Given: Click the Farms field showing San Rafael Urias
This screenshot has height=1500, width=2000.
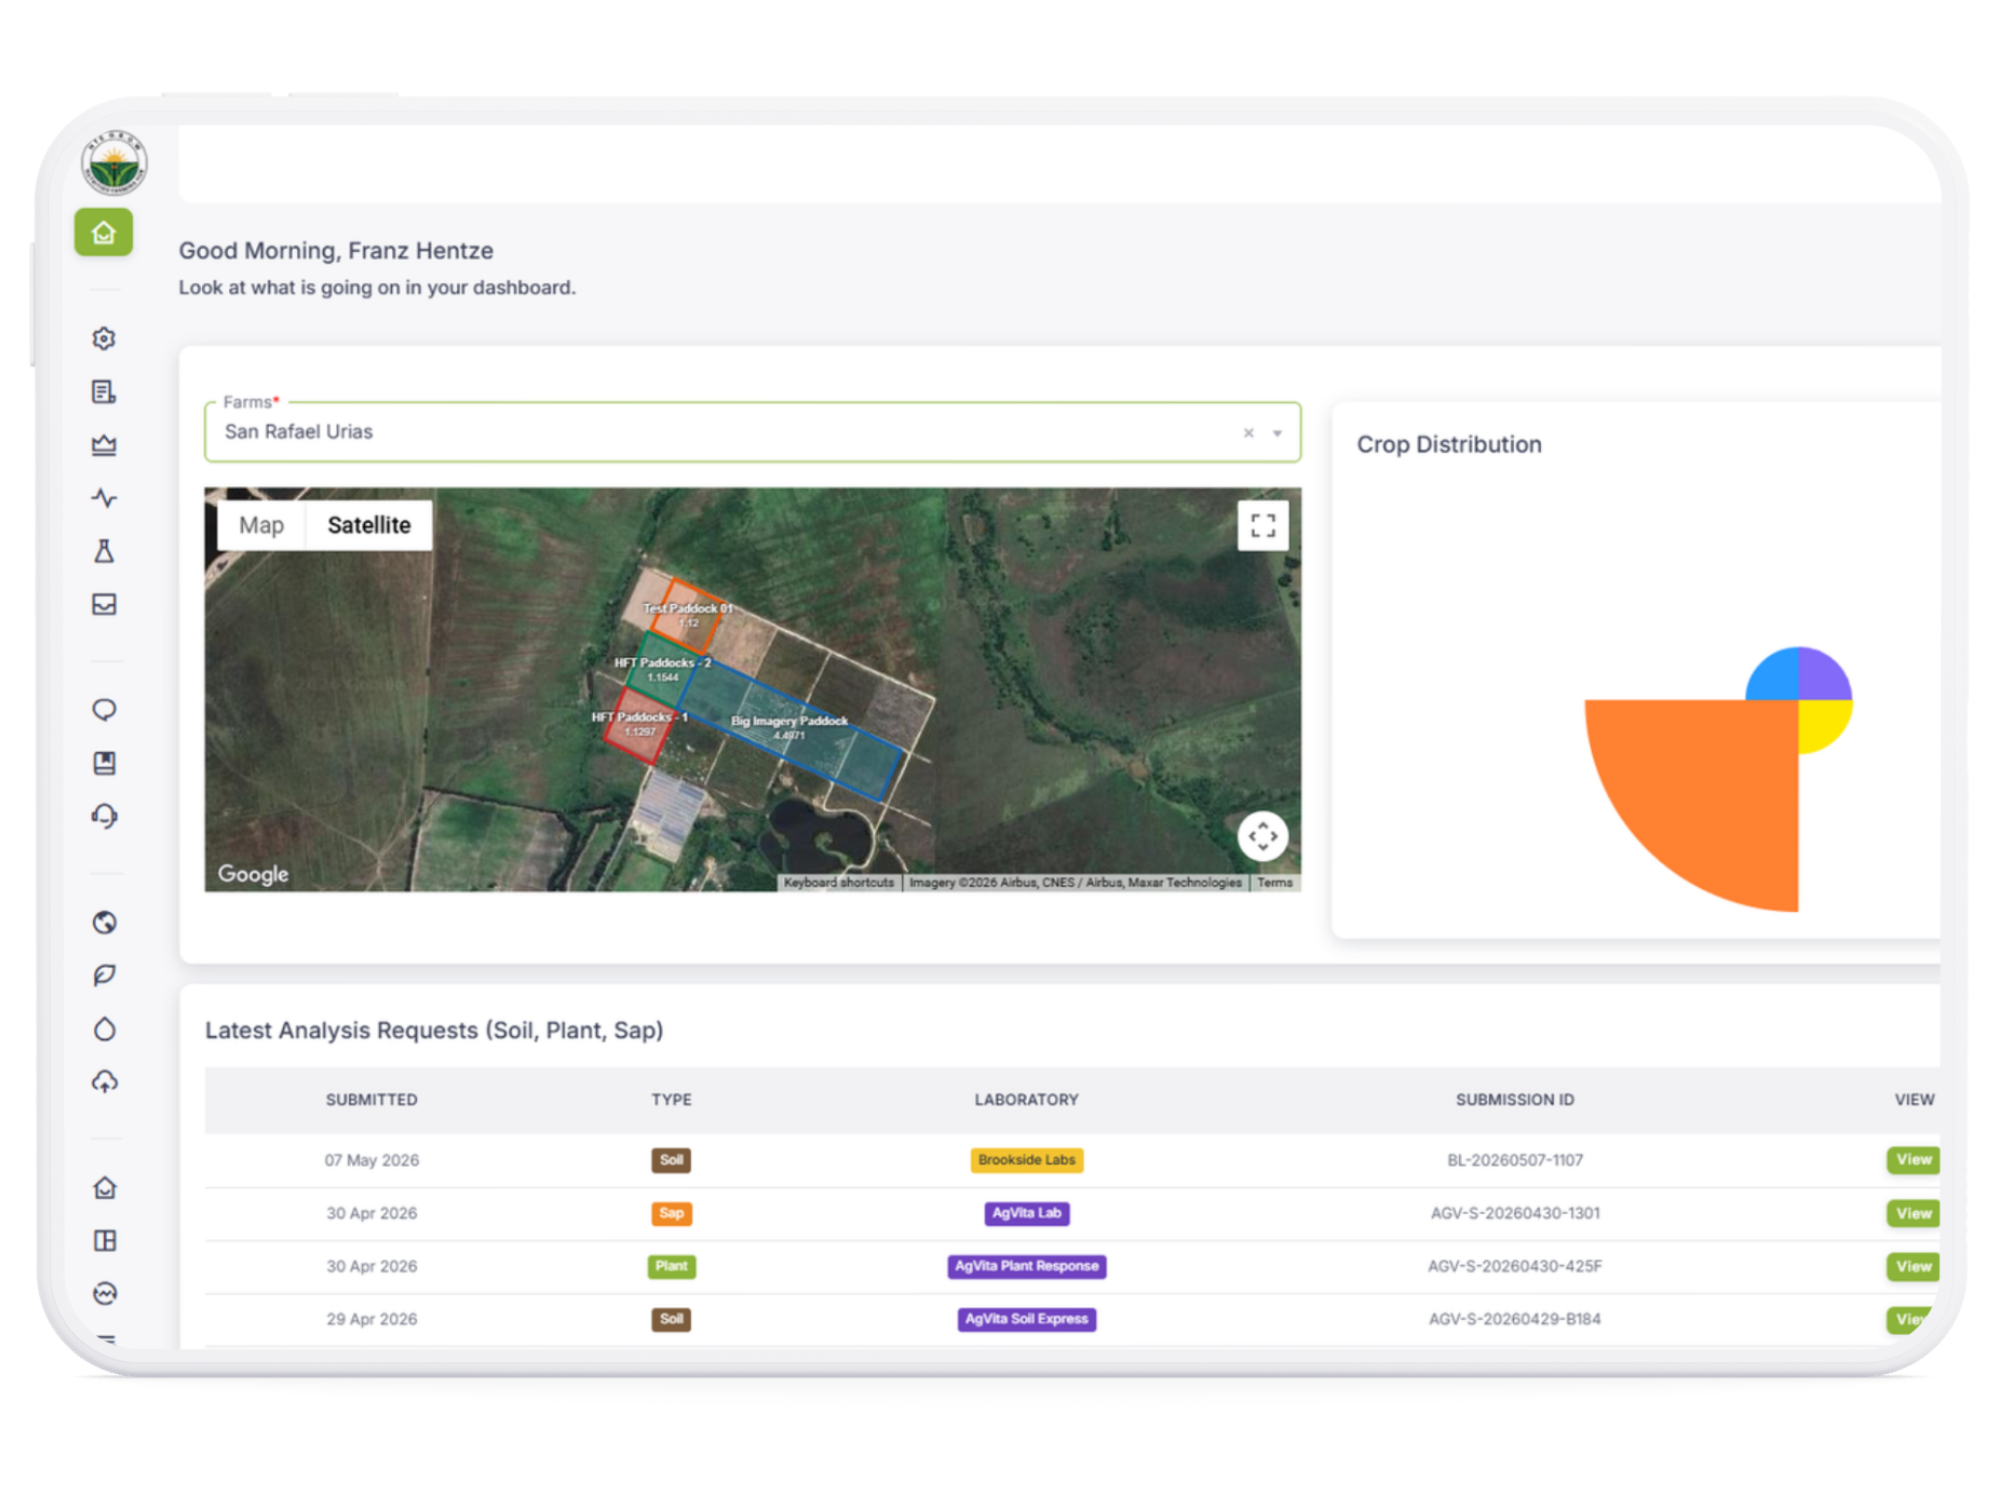Looking at the screenshot, I should tap(752, 432).
